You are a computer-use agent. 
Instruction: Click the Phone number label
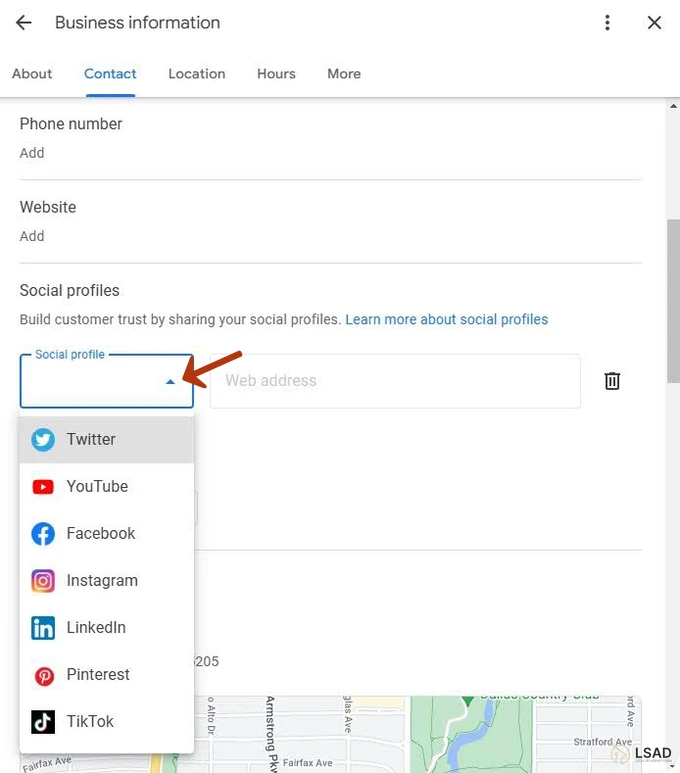coord(71,124)
